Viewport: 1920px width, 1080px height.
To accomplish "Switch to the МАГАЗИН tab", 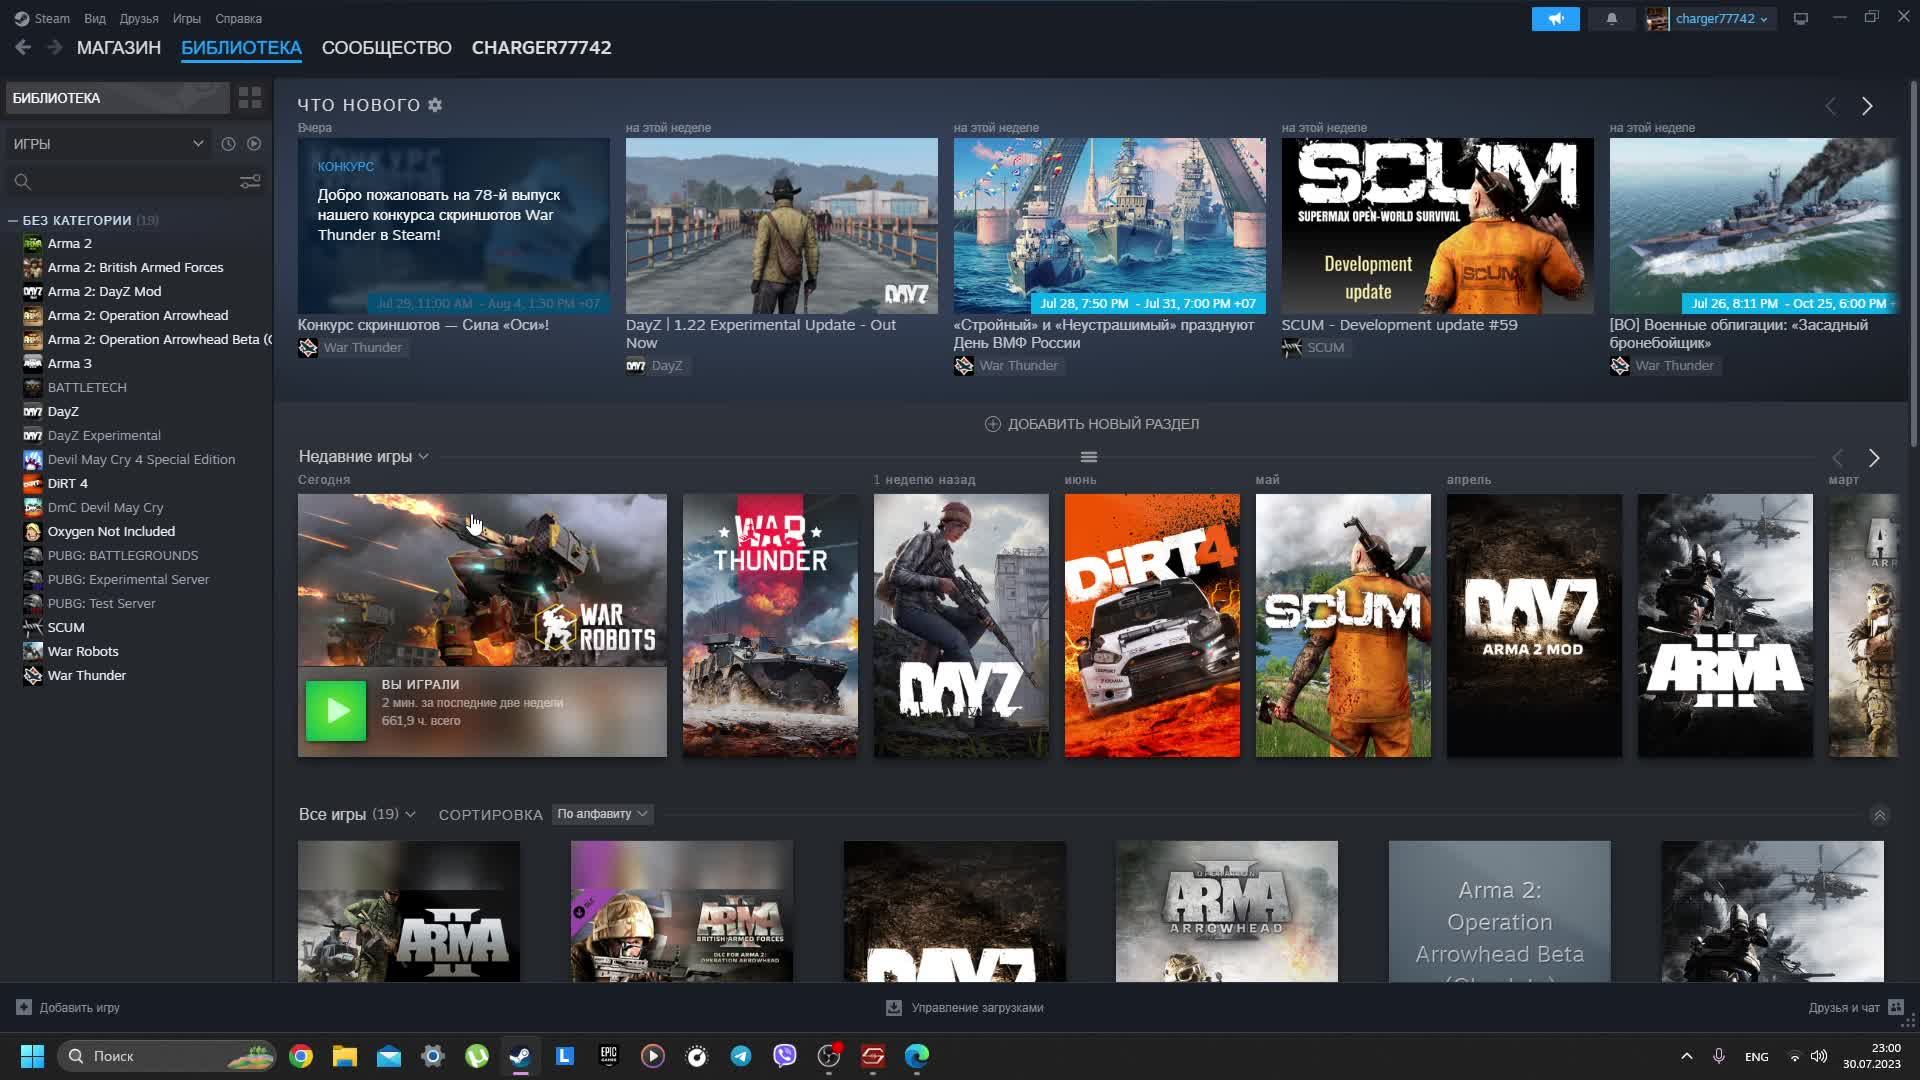I will pos(119,48).
